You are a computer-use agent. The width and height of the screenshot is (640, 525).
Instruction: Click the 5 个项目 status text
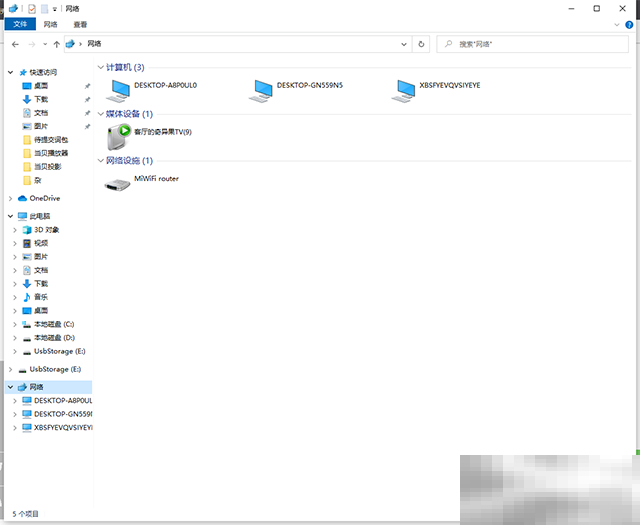[x=25, y=514]
